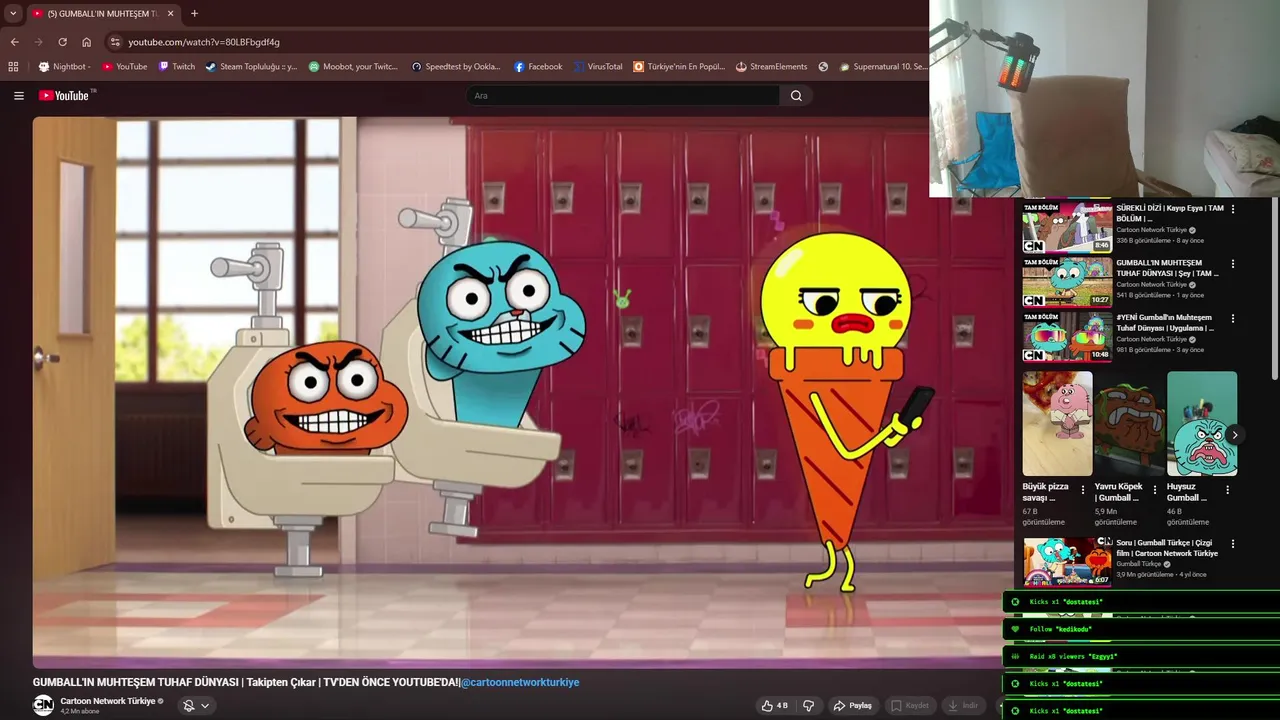Open options menu for Soru Gumball video

tap(1233, 544)
